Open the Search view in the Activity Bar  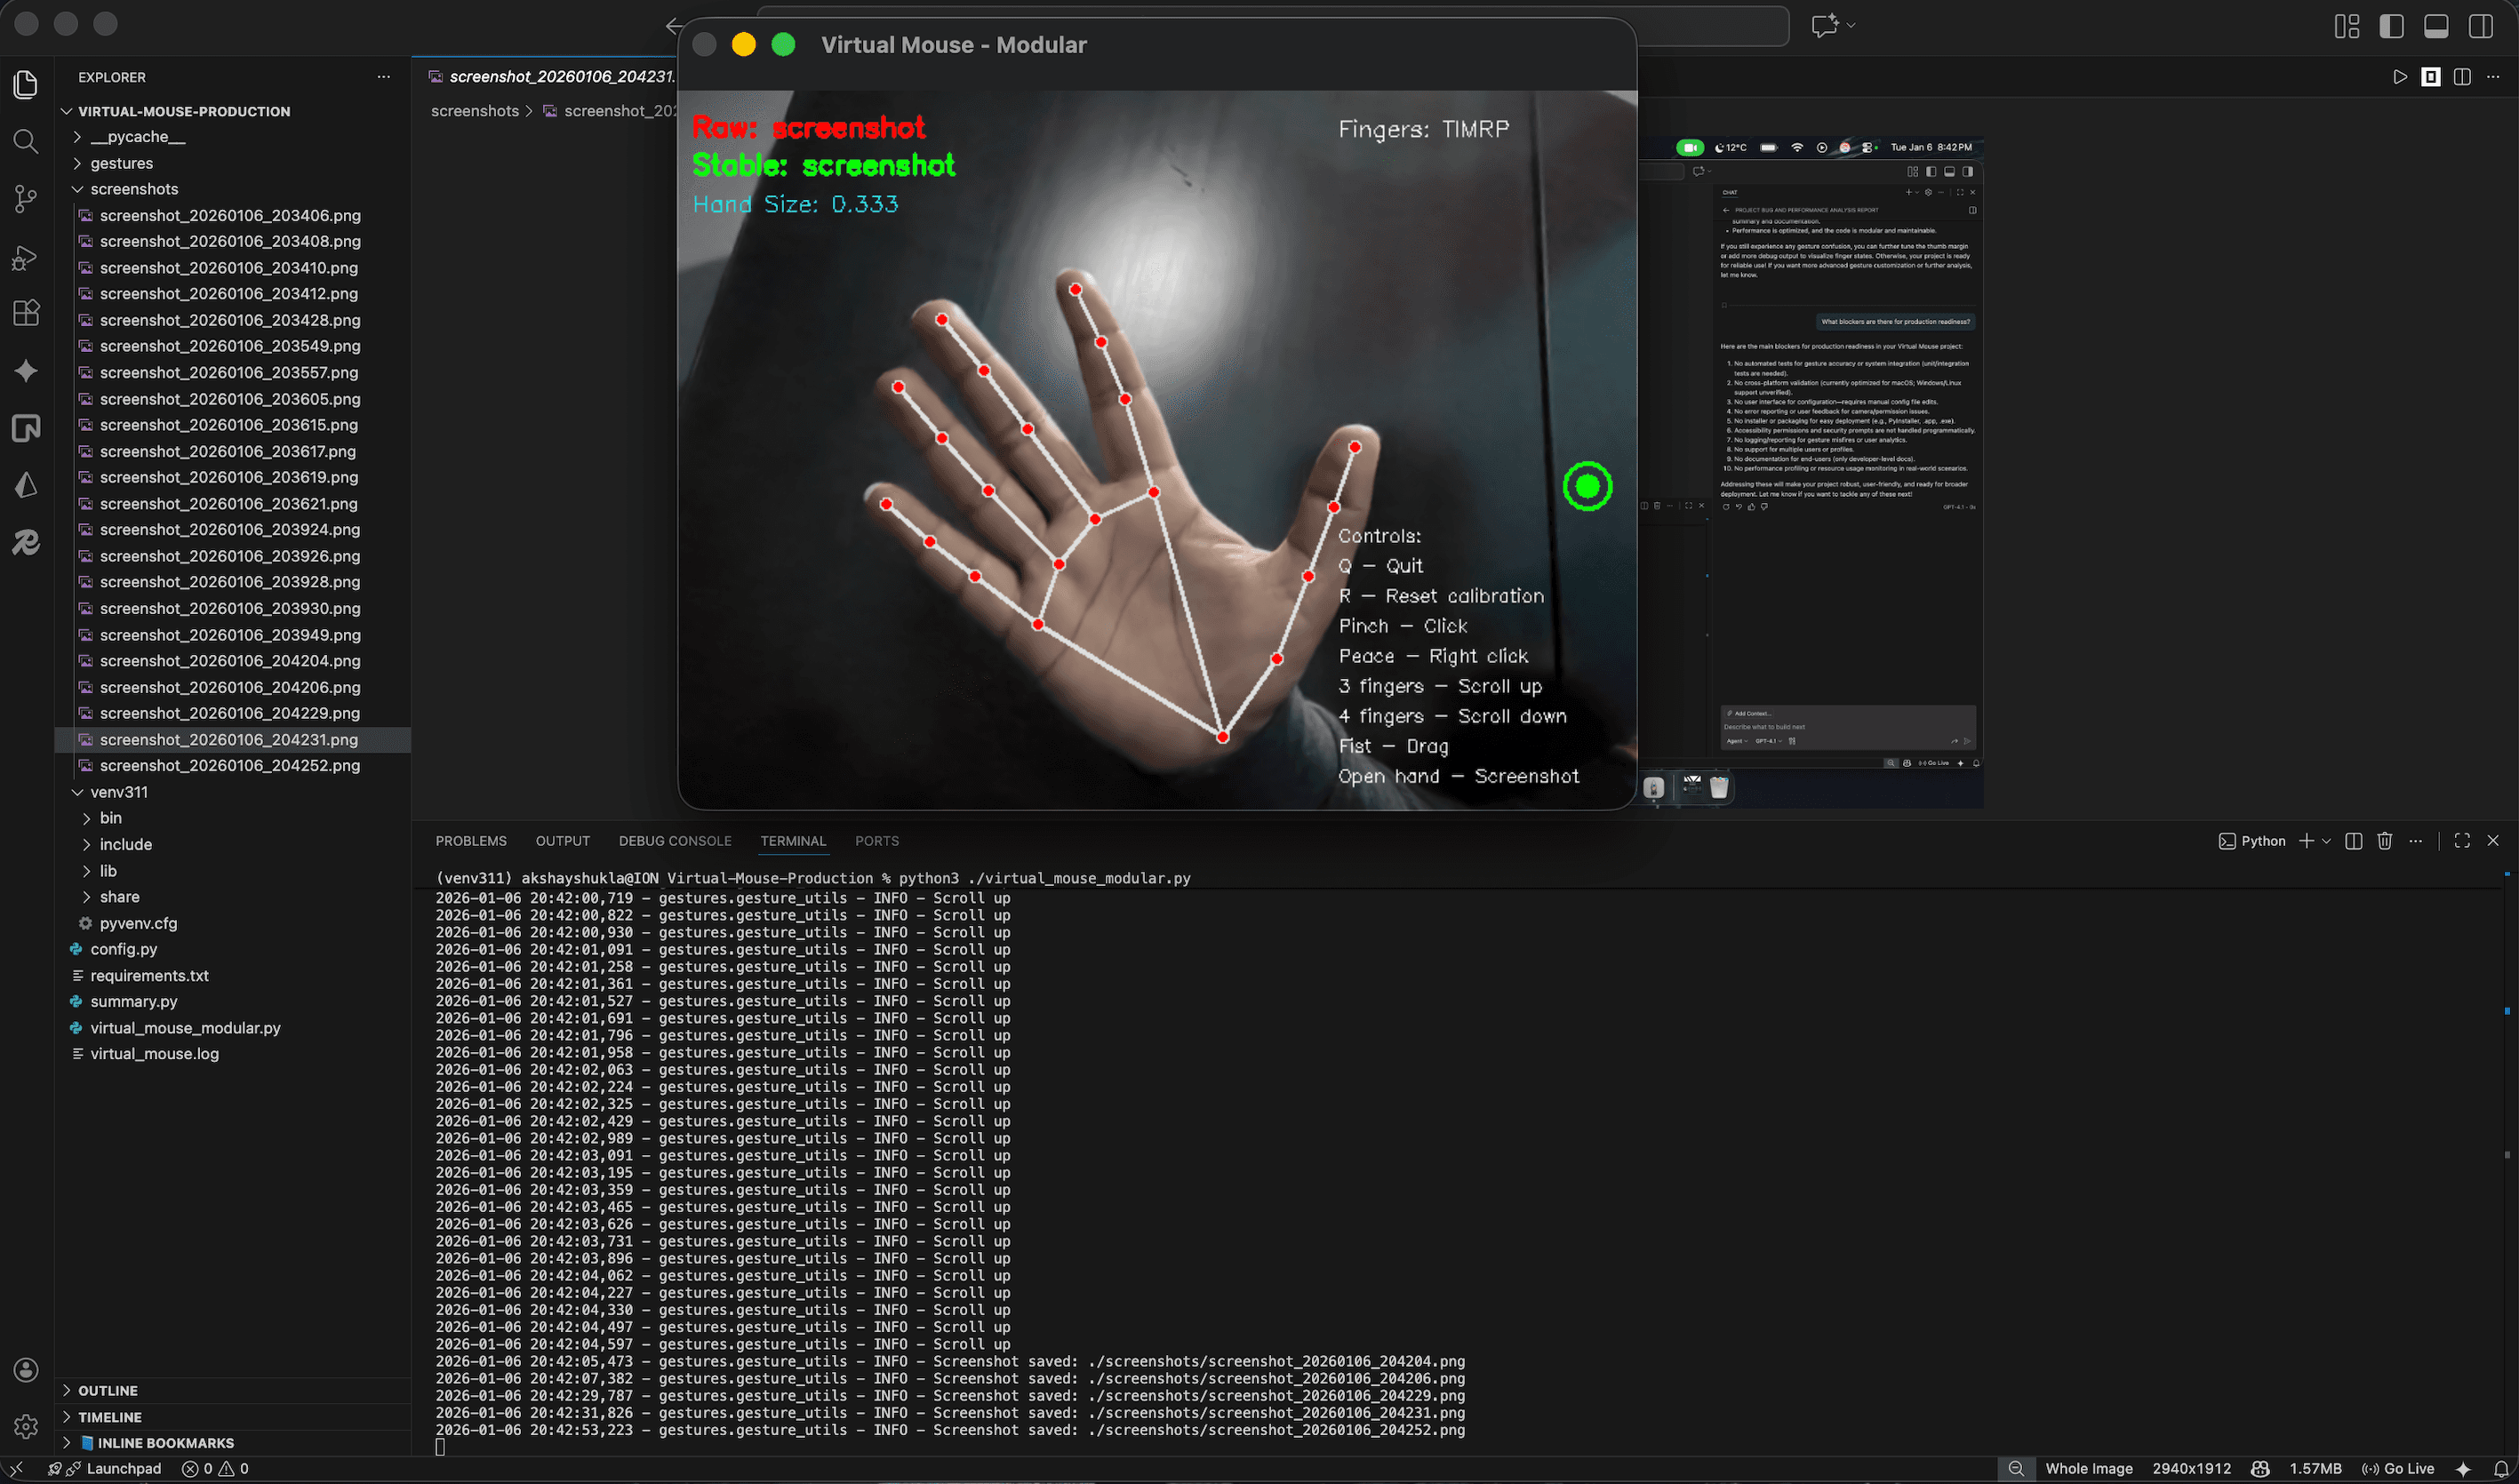coord(25,141)
